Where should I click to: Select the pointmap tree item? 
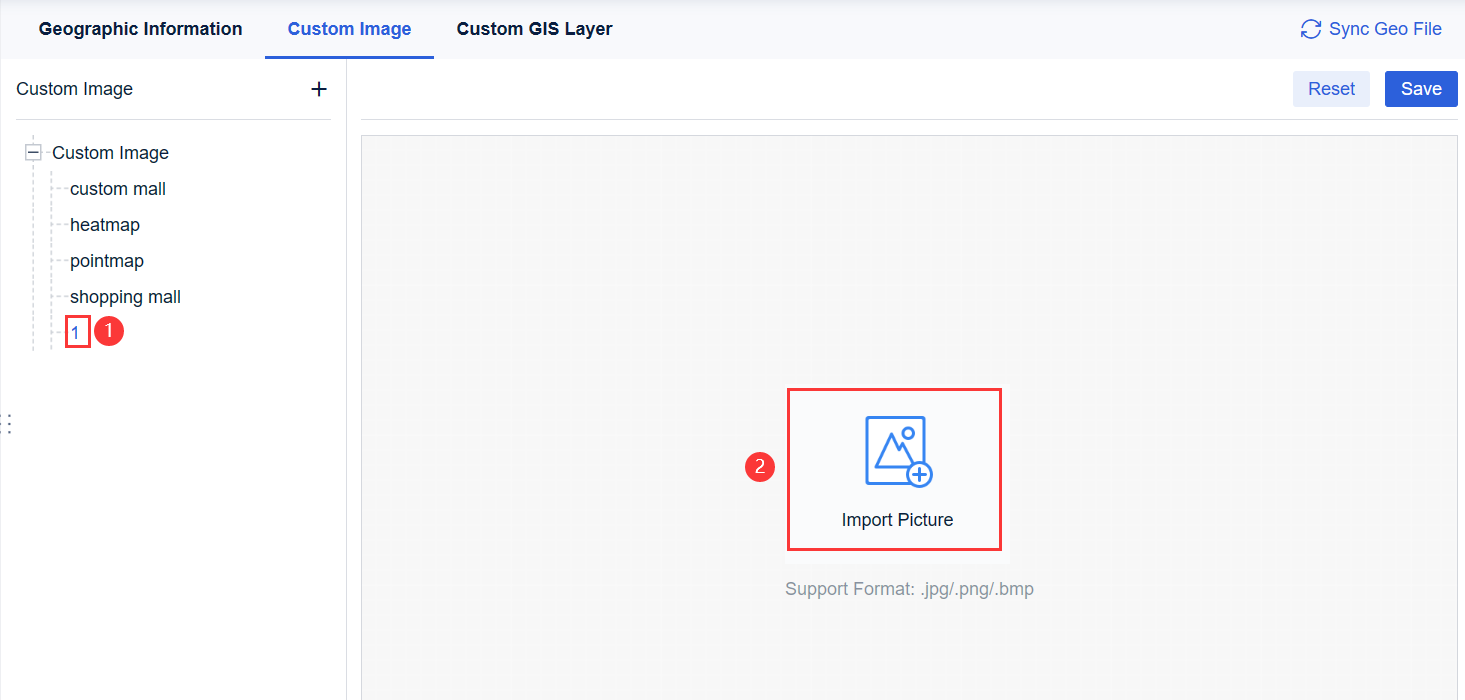(x=106, y=260)
